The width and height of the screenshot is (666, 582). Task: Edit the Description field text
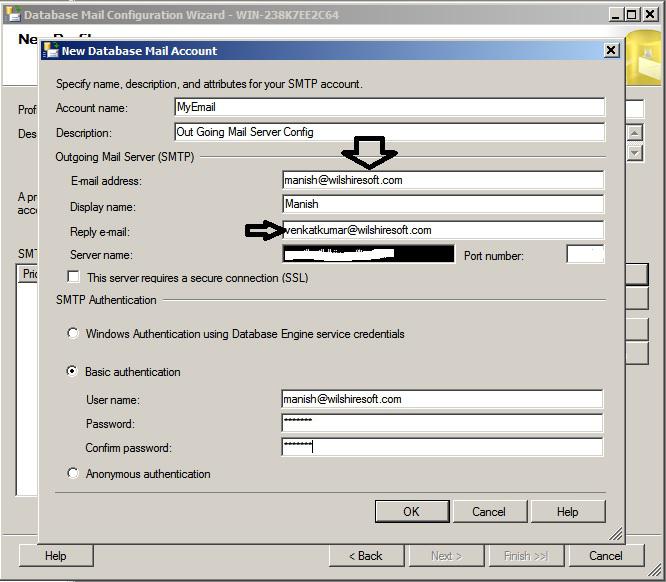tap(389, 132)
